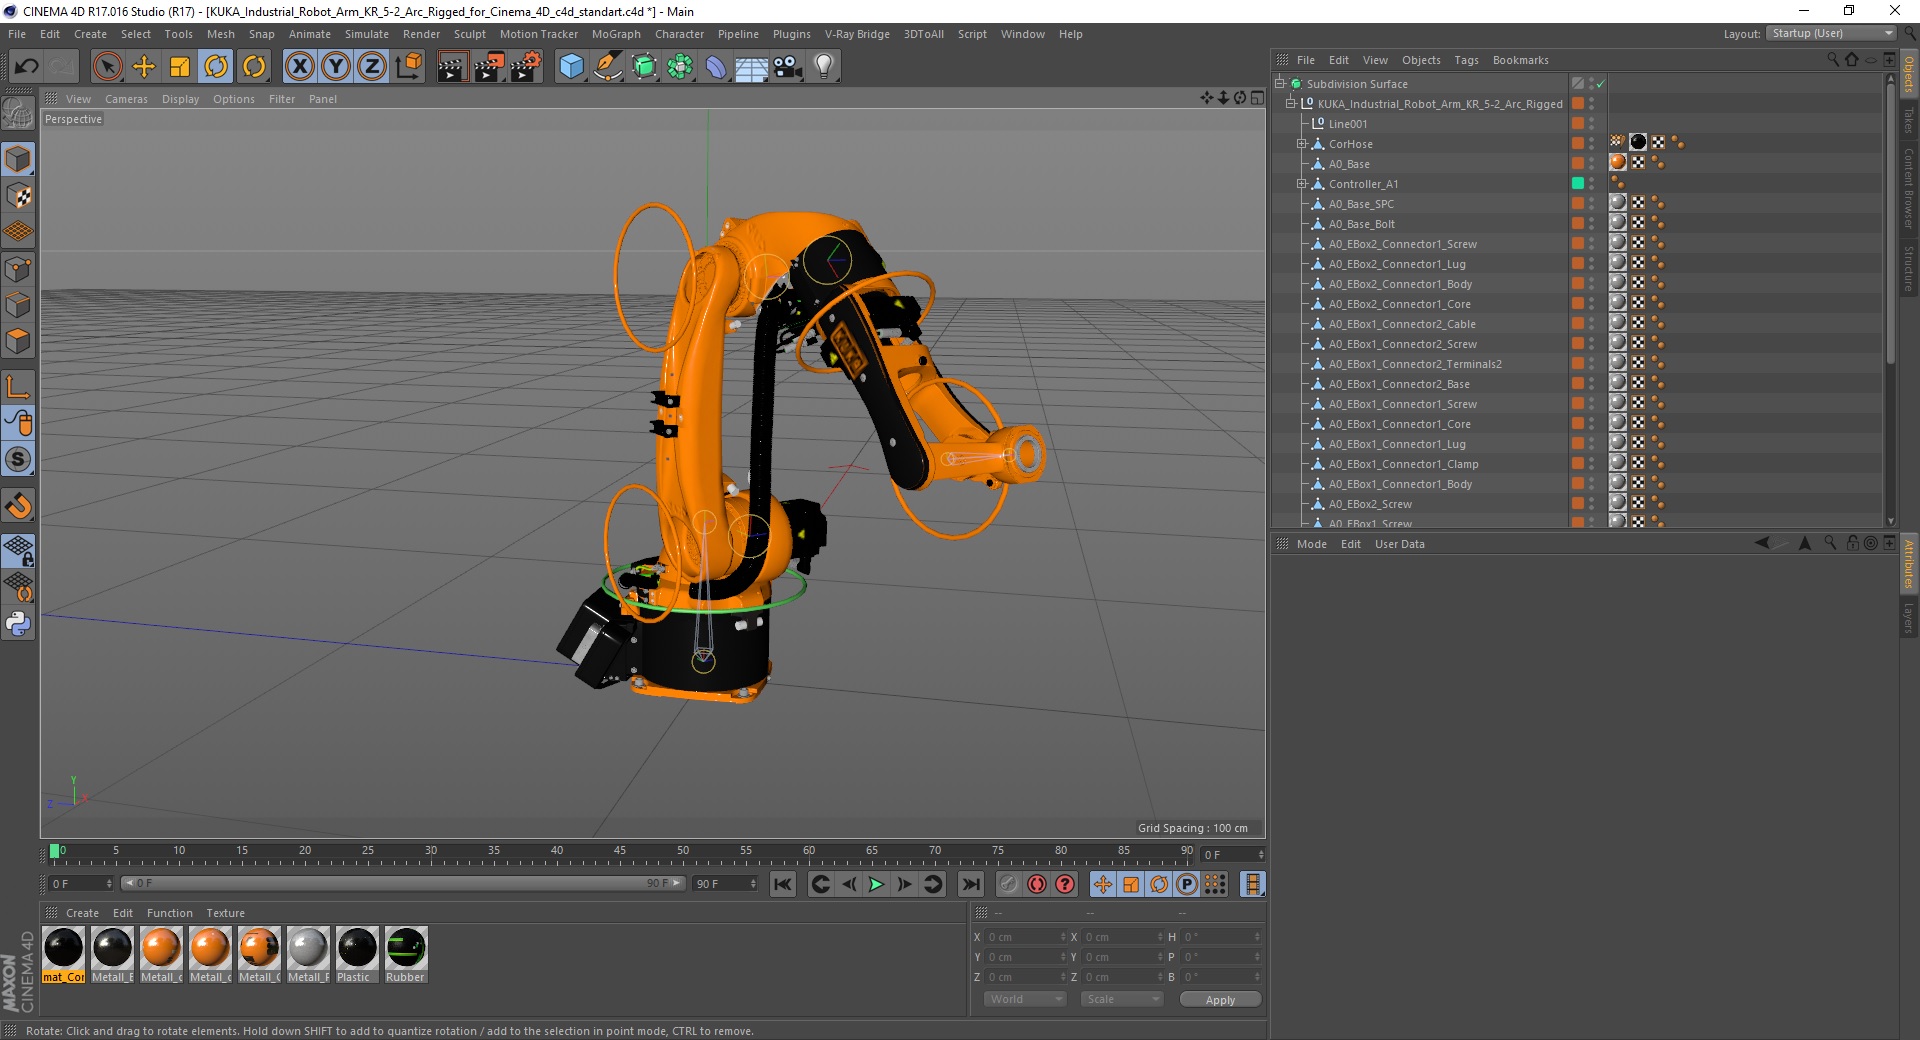Go to start of animation
The height and width of the screenshot is (1040, 1920).
pyautogui.click(x=783, y=884)
